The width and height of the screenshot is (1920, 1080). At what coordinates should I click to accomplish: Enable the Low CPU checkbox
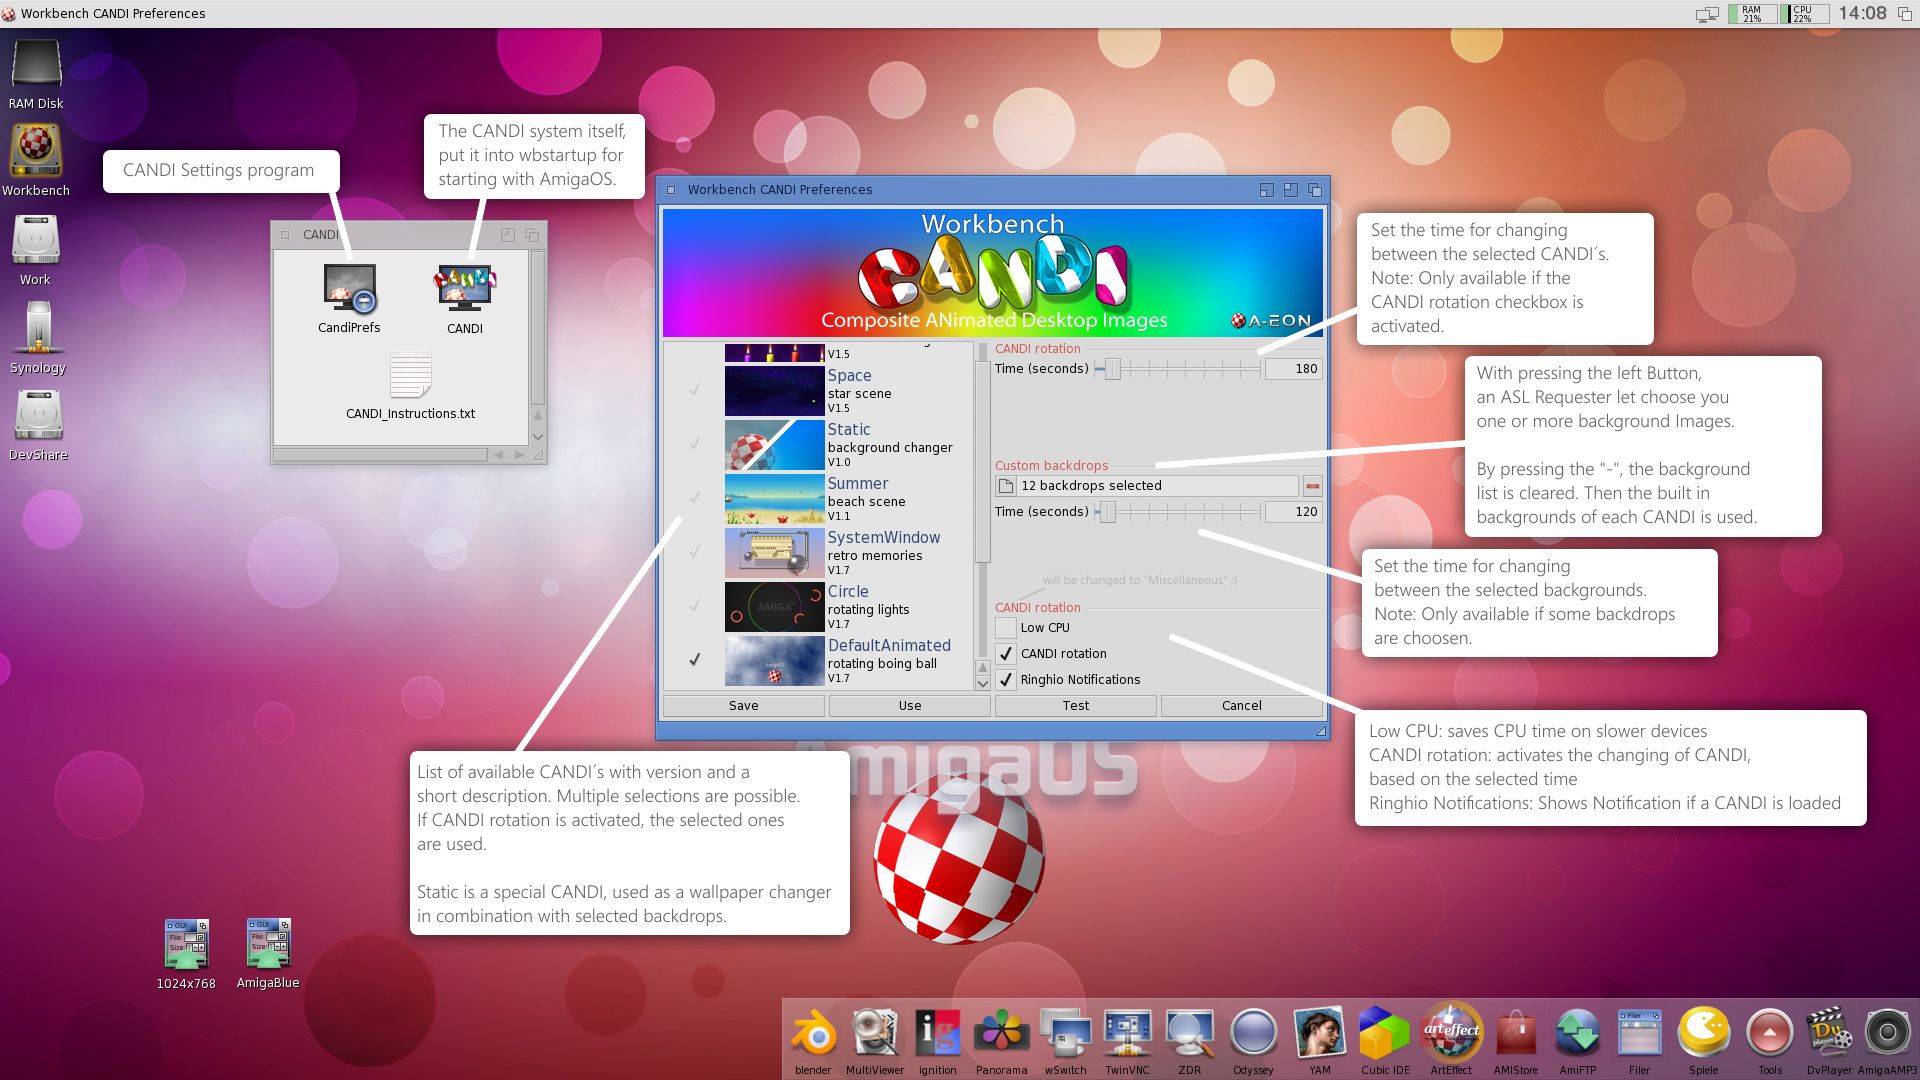1006,628
